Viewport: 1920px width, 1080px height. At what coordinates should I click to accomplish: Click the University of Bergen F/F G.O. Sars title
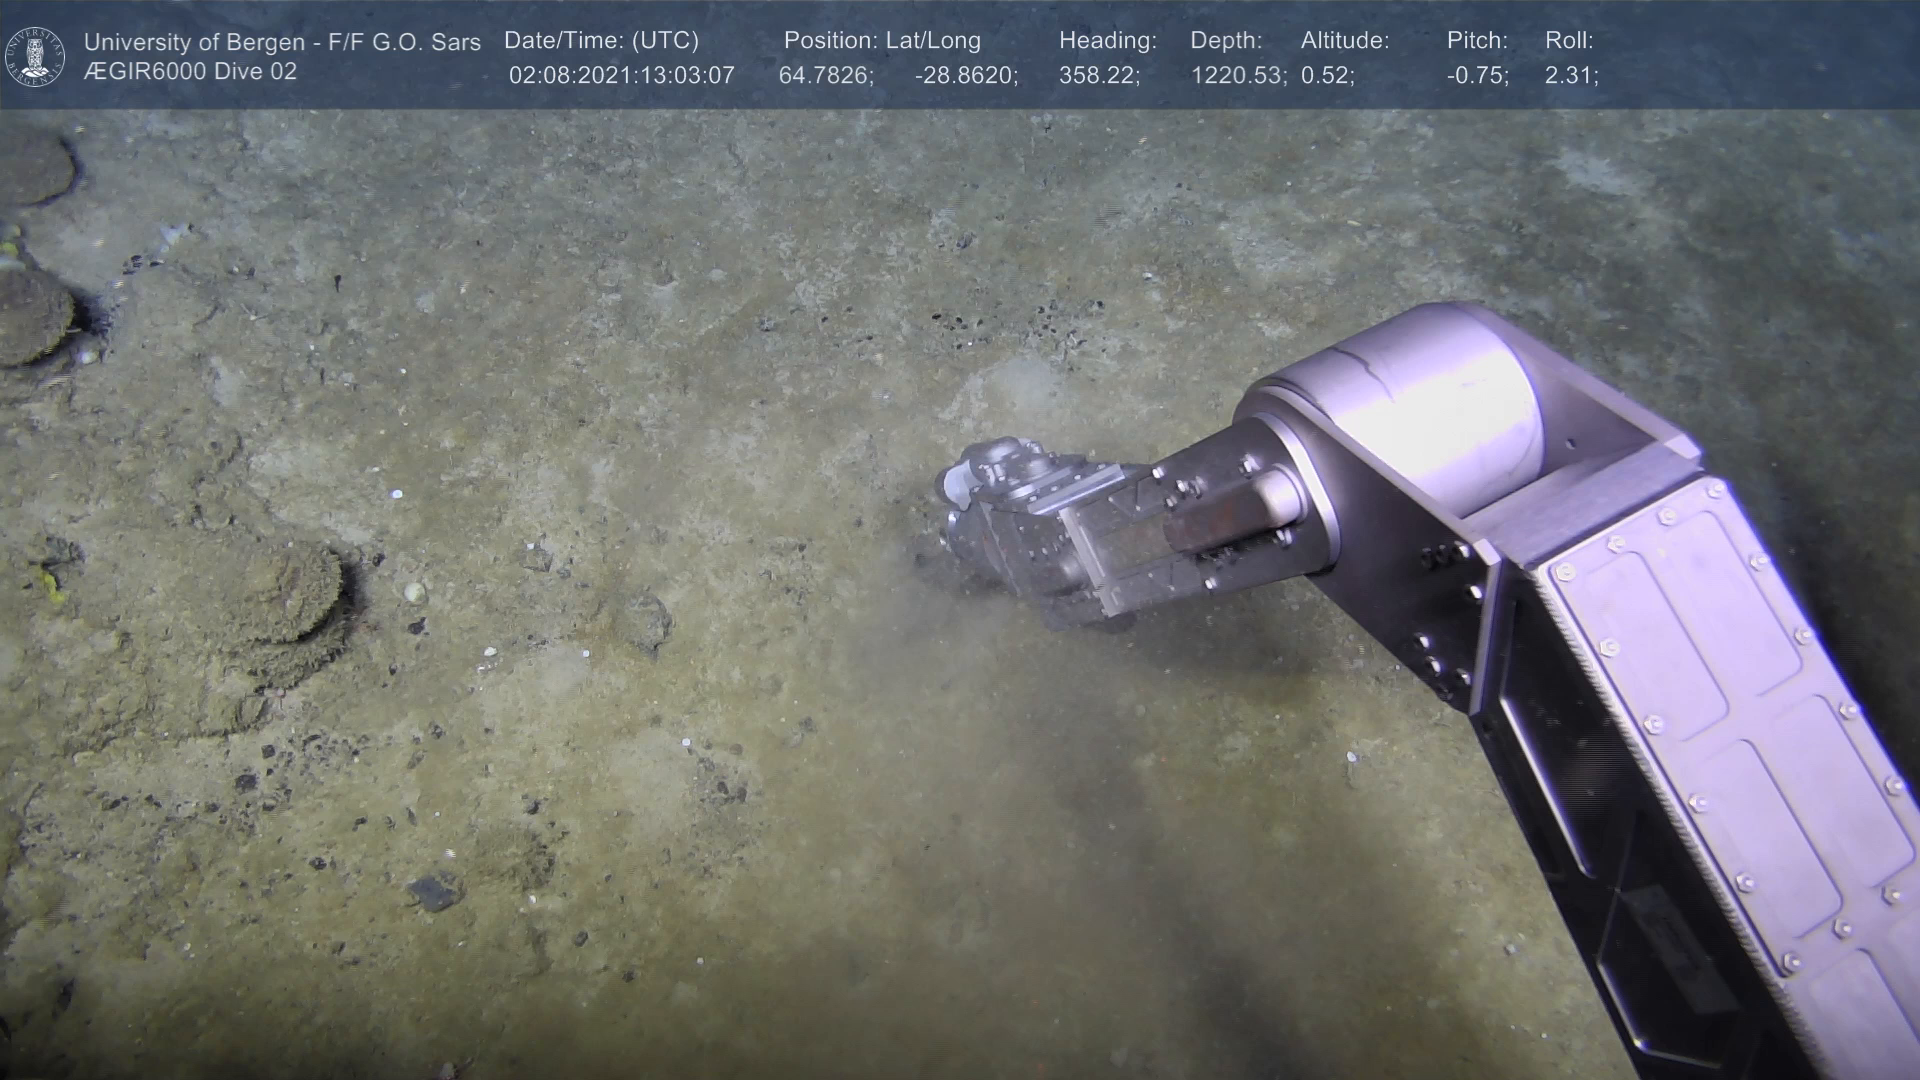282,42
